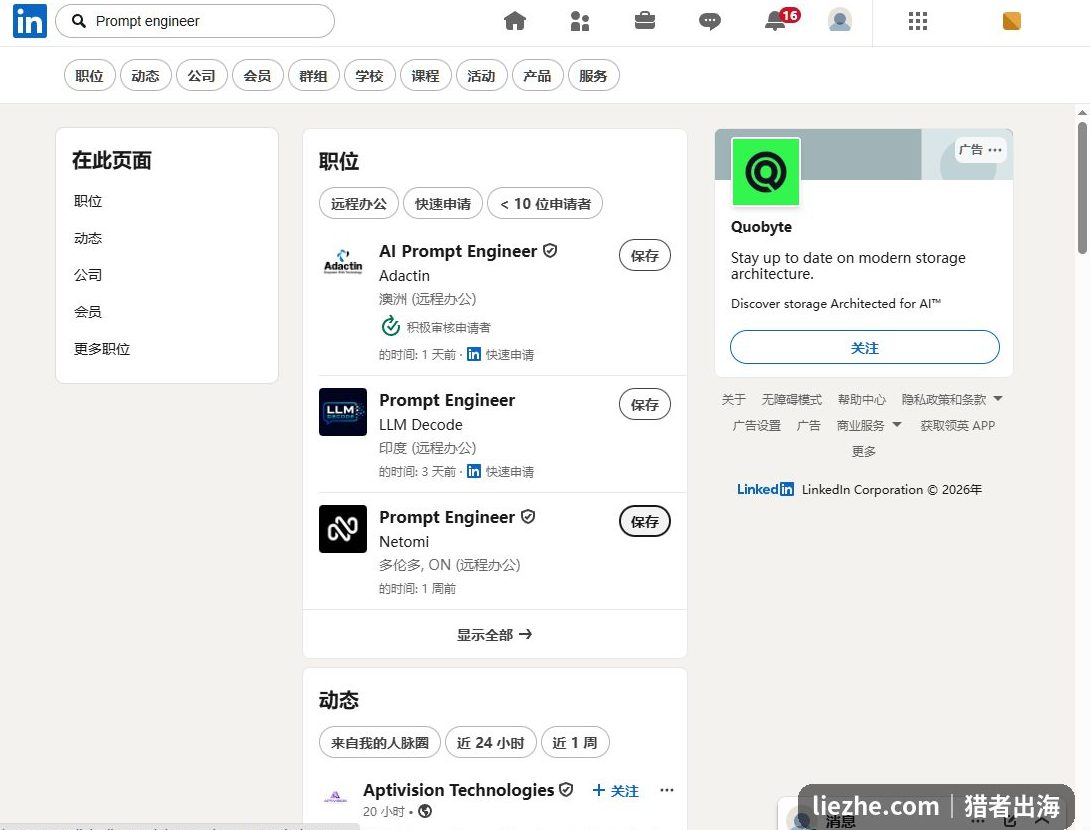
Task: Toggle the 近 24 小时 filter chip
Action: [x=491, y=742]
